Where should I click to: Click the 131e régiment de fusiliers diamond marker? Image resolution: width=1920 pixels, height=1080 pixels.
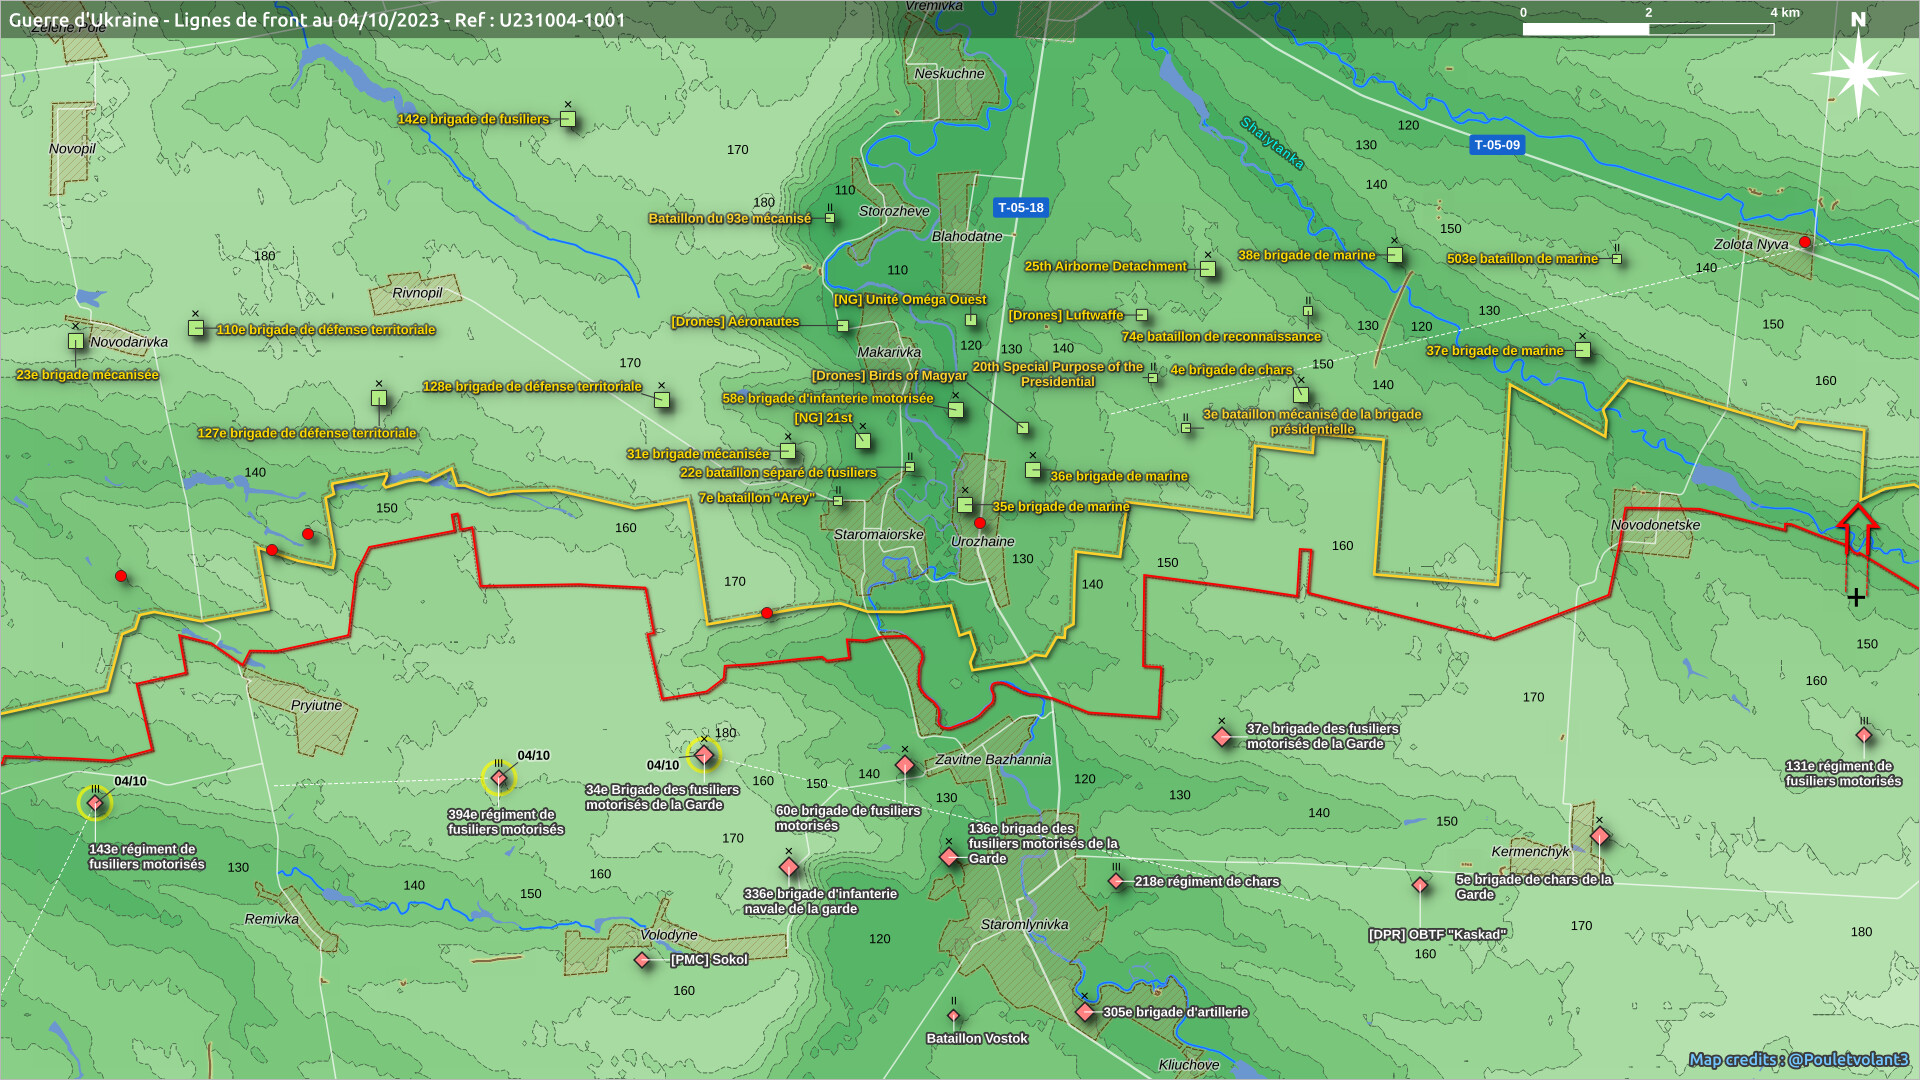click(1864, 735)
